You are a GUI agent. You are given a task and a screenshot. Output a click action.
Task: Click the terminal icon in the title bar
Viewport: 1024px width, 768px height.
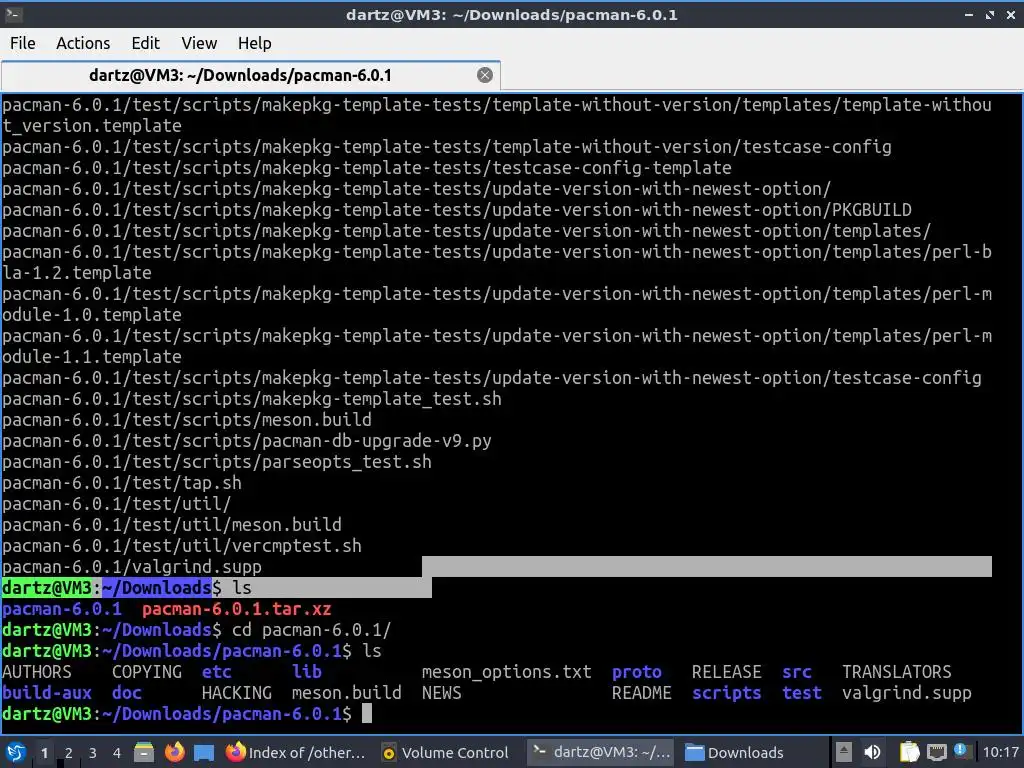pyautogui.click(x=13, y=14)
